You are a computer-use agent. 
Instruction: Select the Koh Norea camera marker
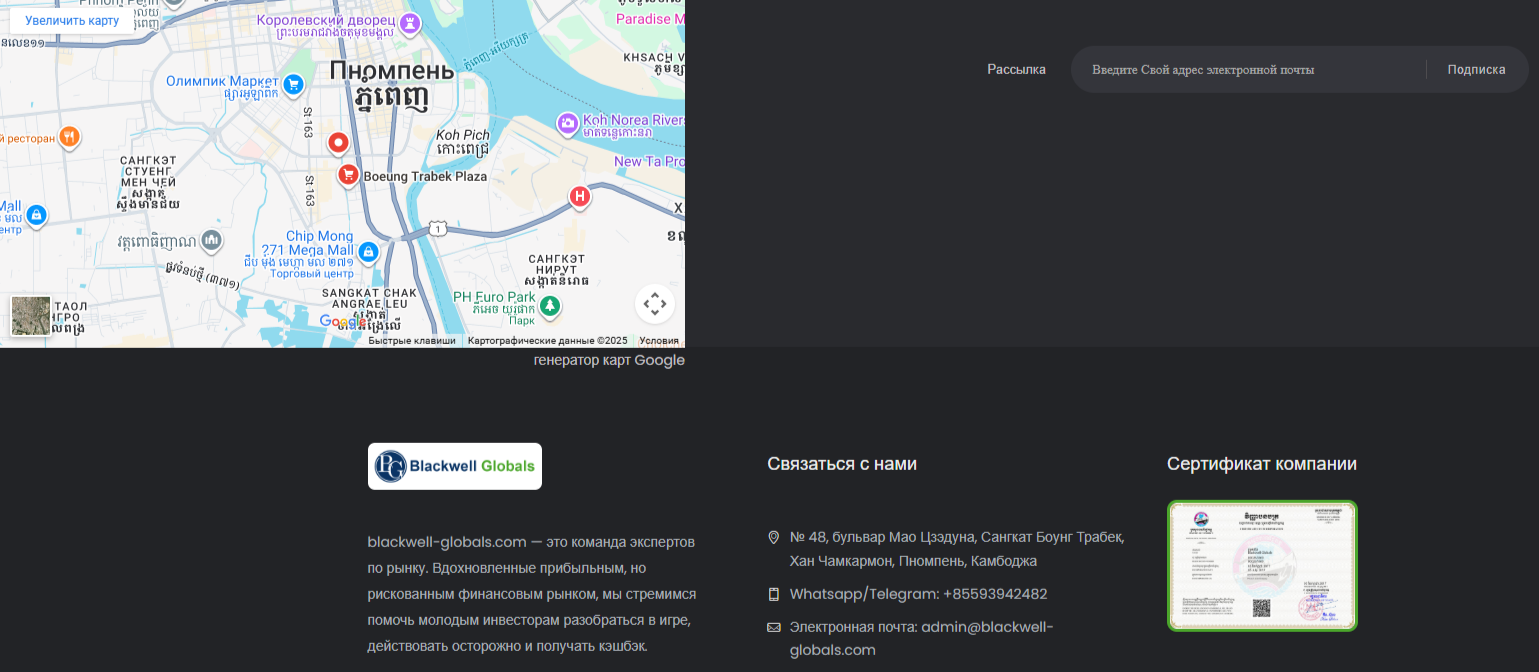point(567,123)
